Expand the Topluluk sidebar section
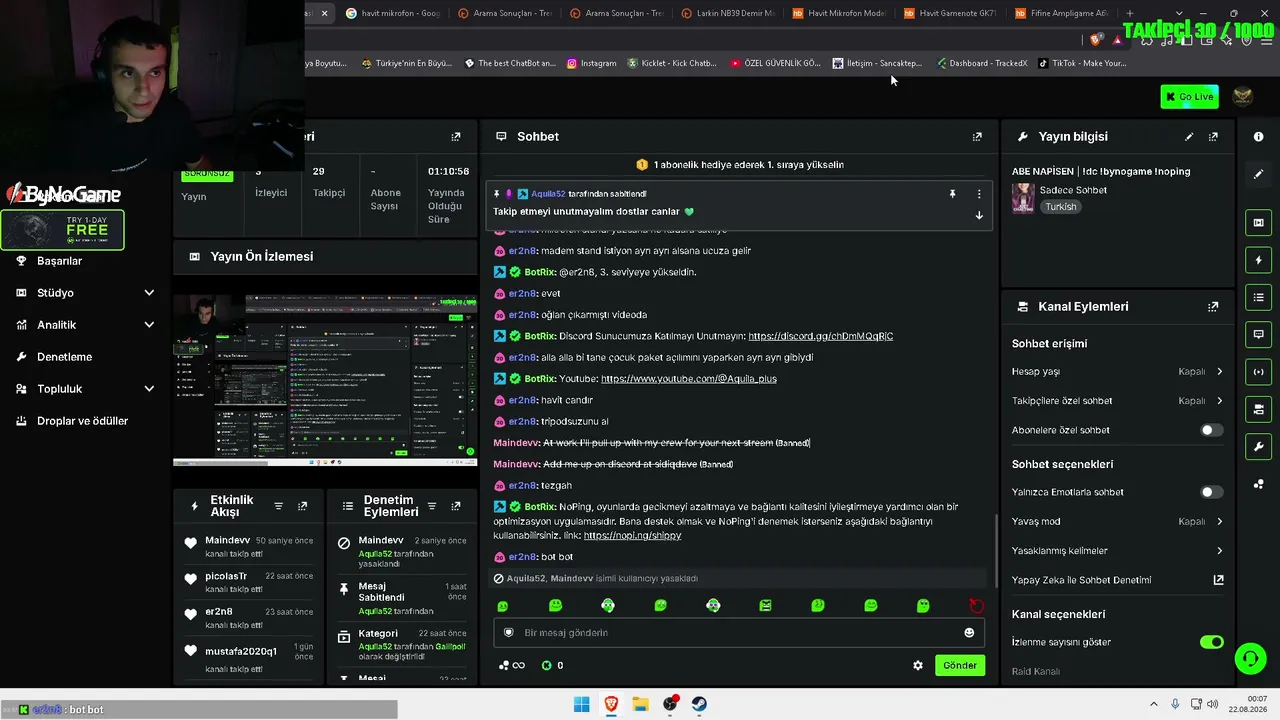This screenshot has height=720, width=1280. point(149,389)
